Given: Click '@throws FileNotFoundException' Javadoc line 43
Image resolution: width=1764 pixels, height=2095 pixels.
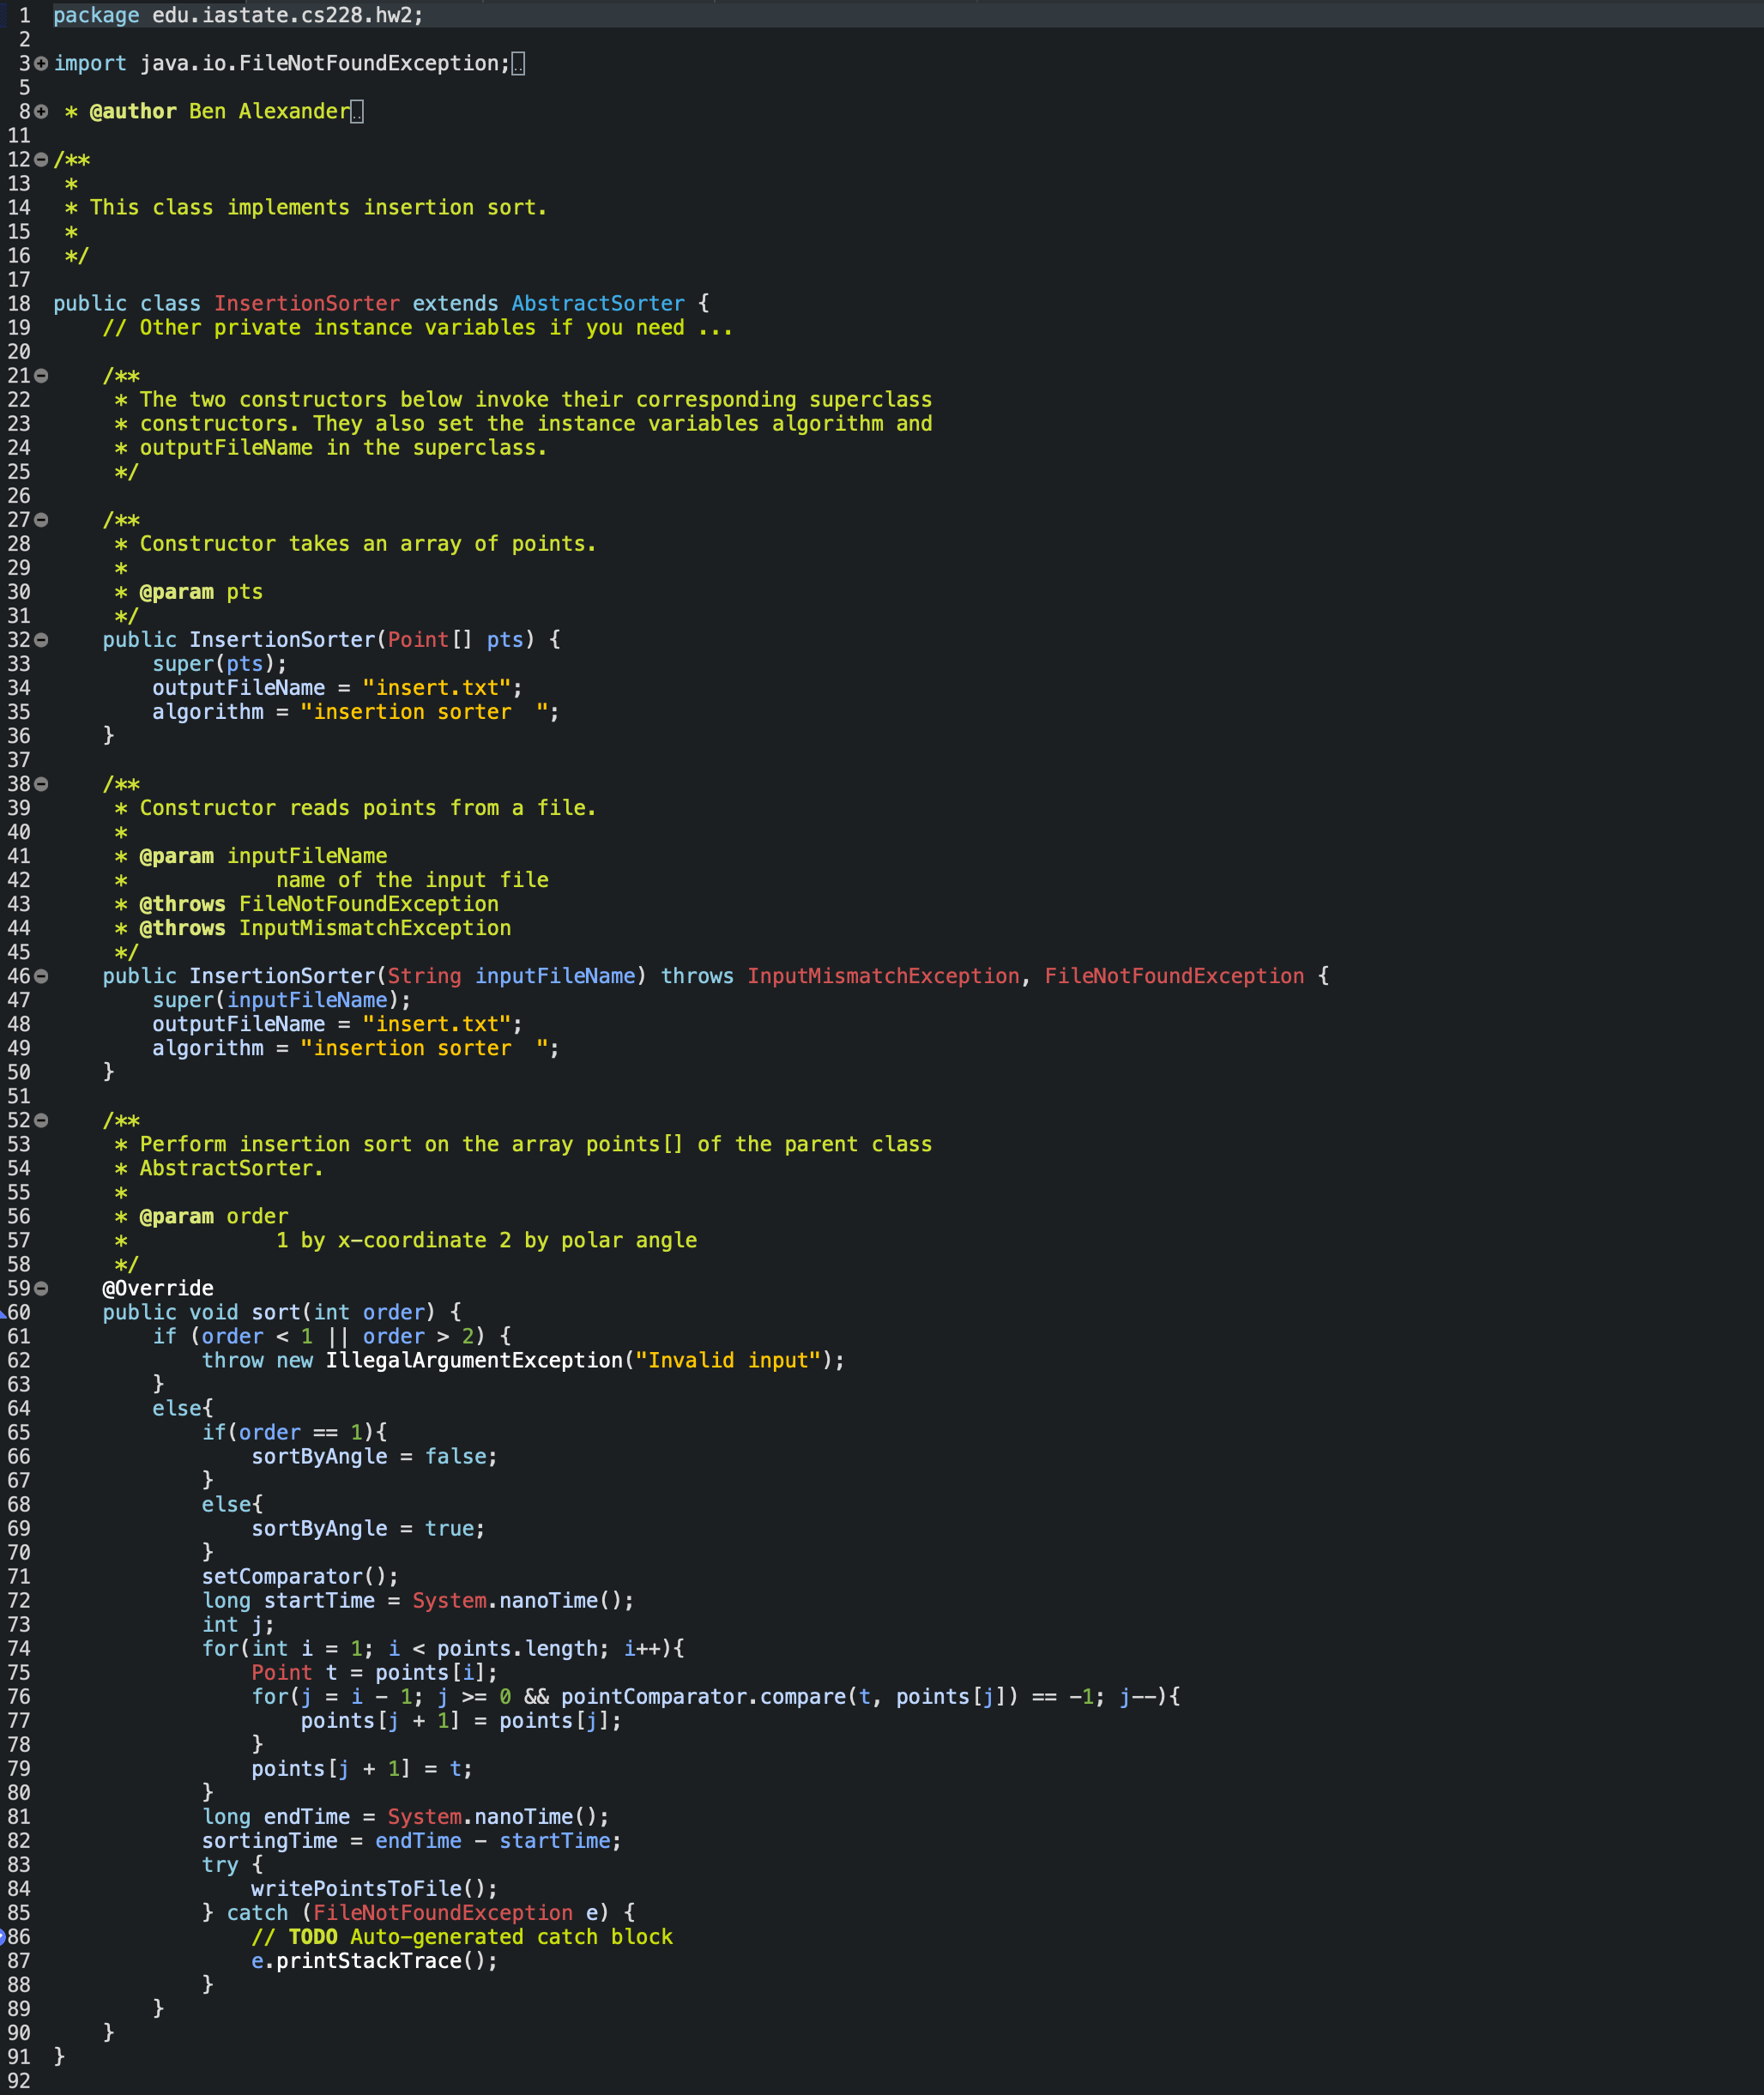Looking at the screenshot, I should [x=319, y=904].
